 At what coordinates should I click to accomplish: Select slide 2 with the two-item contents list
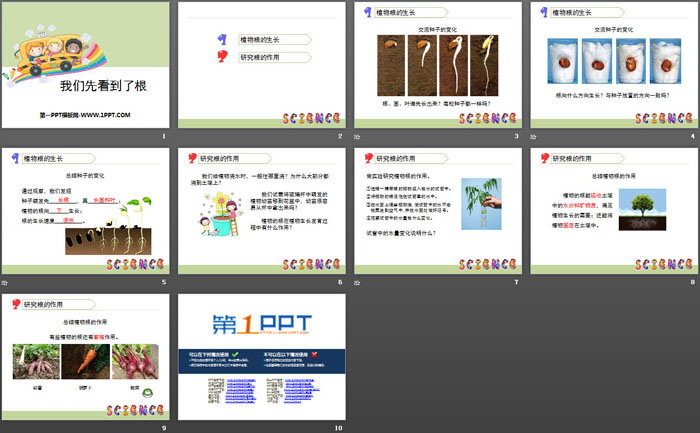tap(262, 65)
